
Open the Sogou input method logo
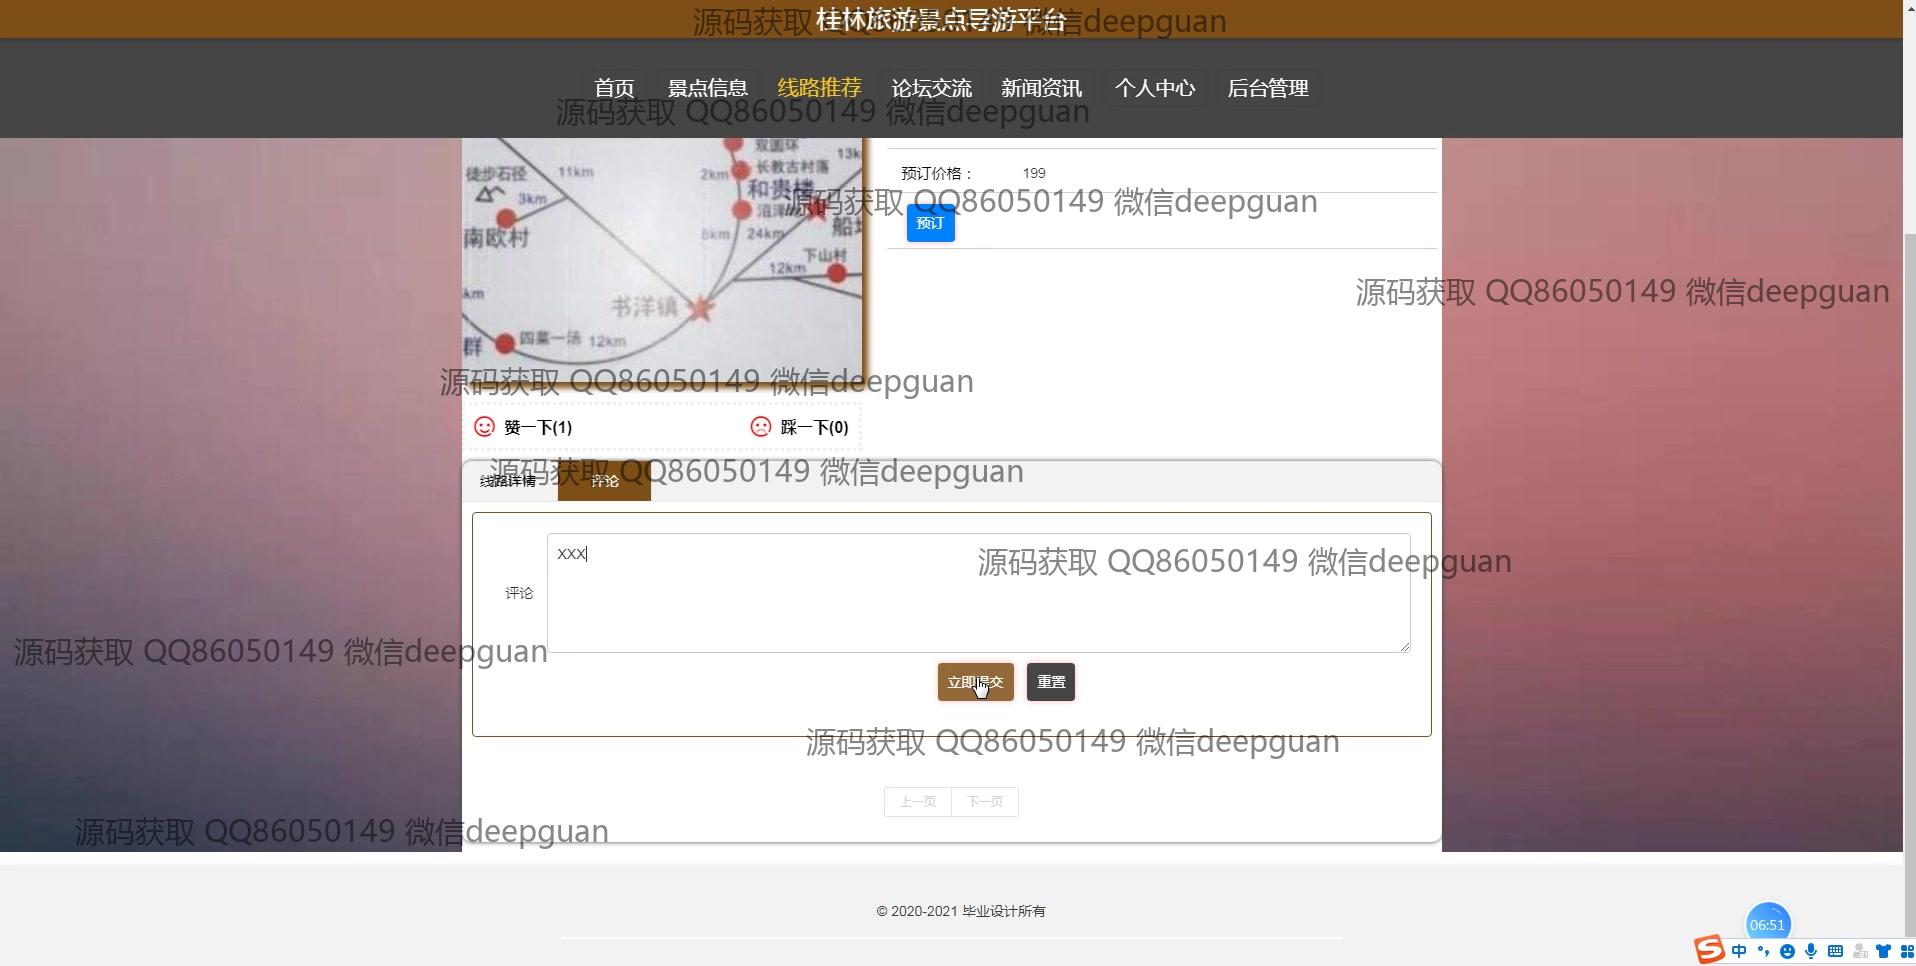(1708, 949)
